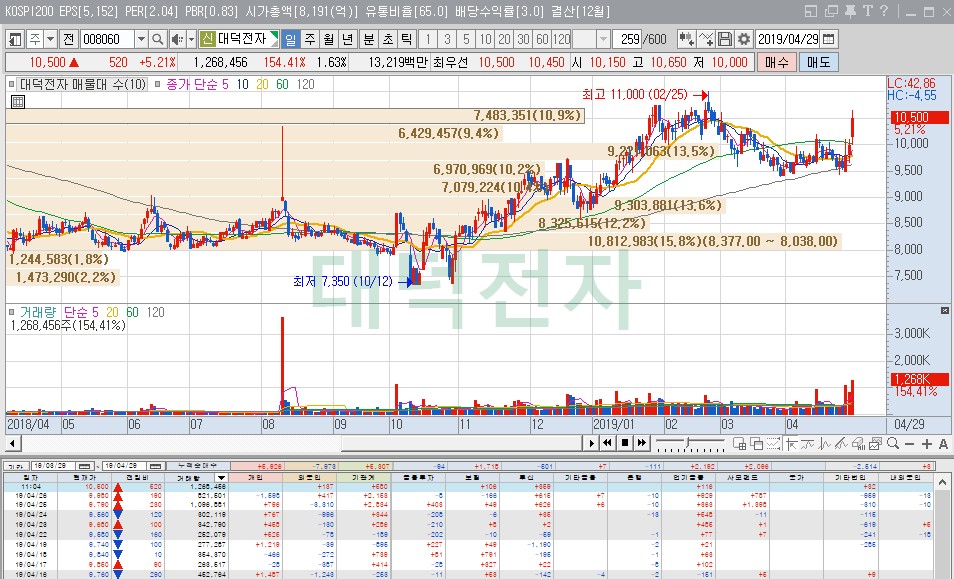Click the pin window icon in title bar
954x579 pixels.
coord(851,11)
